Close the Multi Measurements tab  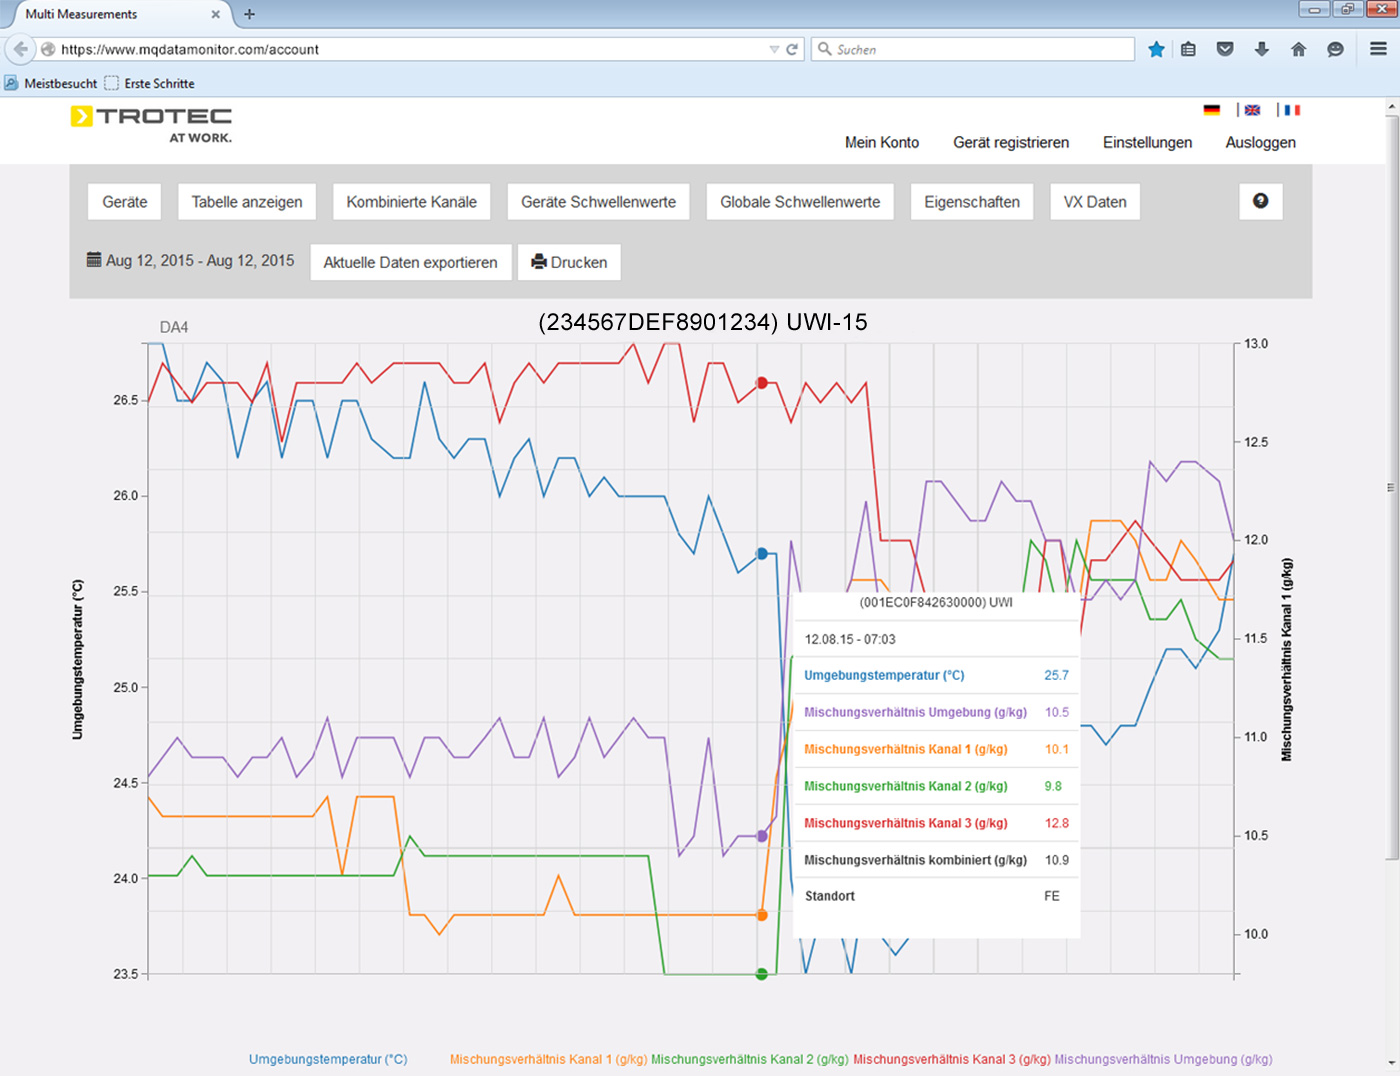click(x=215, y=14)
